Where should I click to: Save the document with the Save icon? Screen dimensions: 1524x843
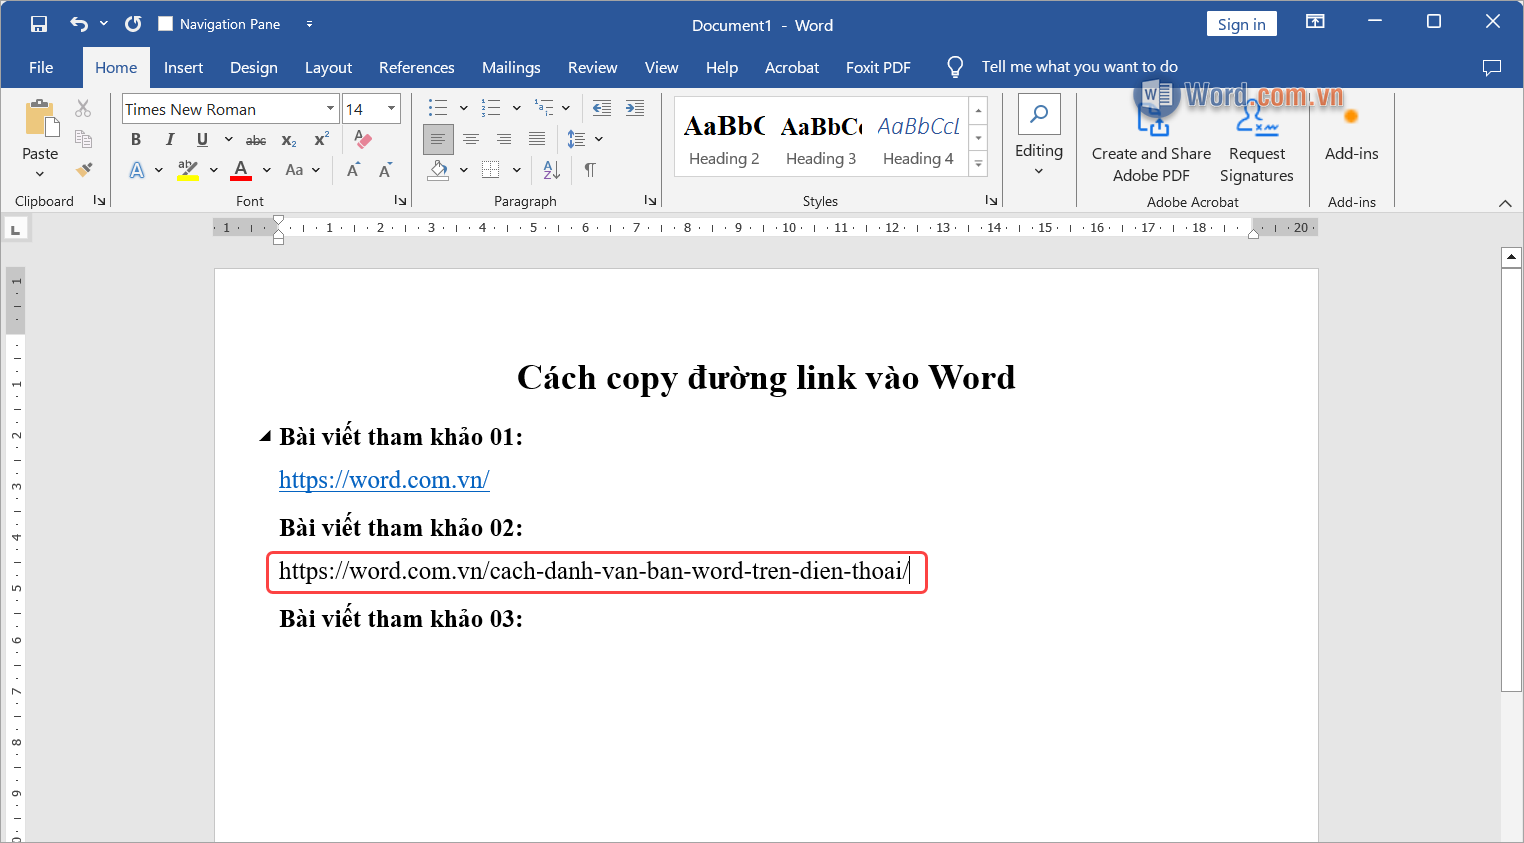click(39, 24)
